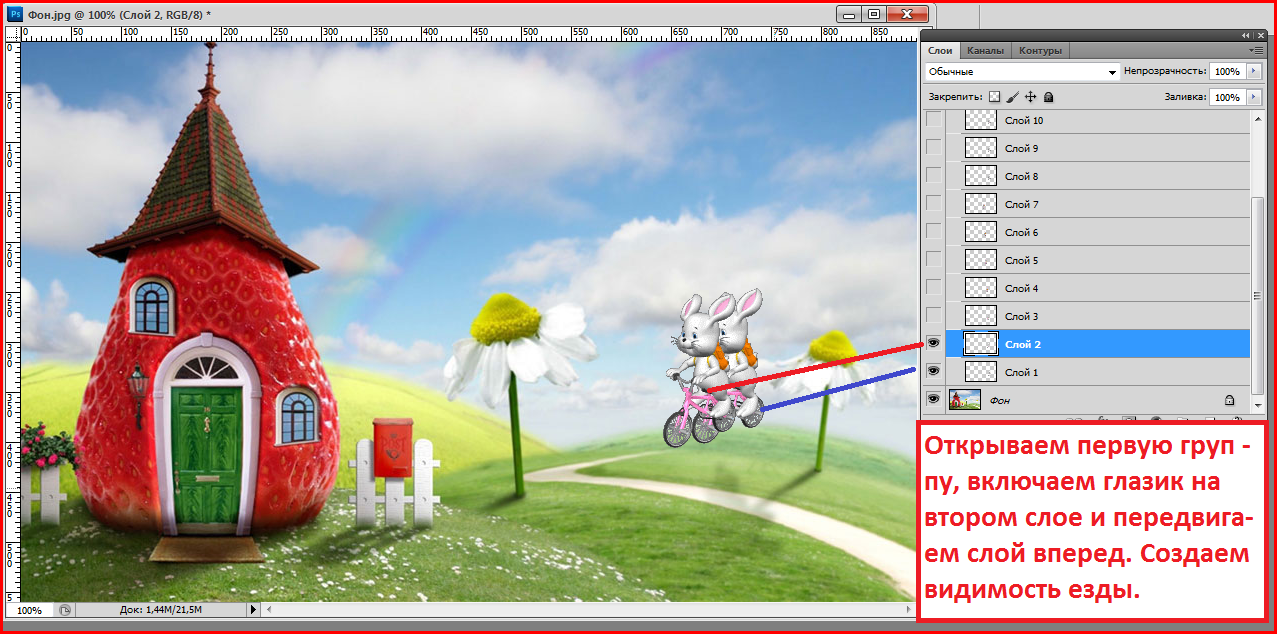Click the padlock icon on the Фон layer
This screenshot has height=634, width=1277.
[x=1229, y=400]
